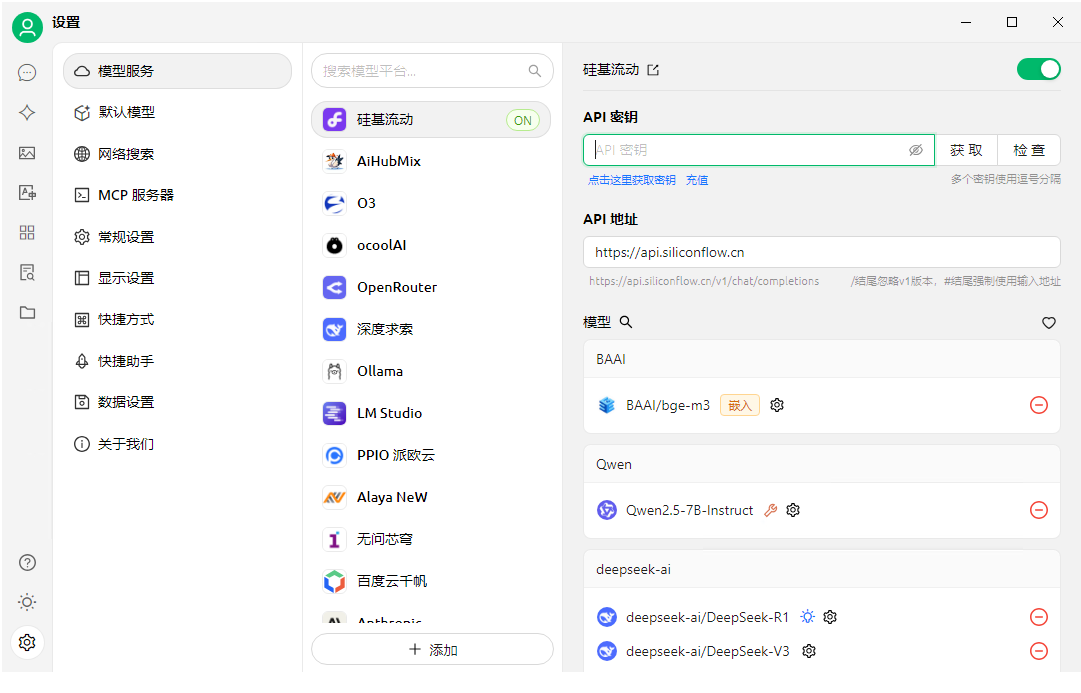Open 显示设置 settings section

click(x=177, y=278)
